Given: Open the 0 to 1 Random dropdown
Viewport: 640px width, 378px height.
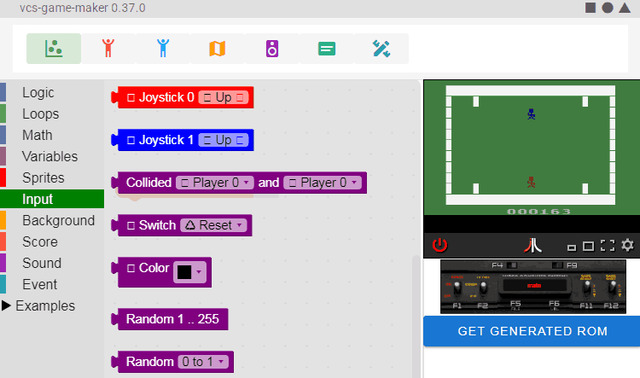Looking at the screenshot, I should tap(203, 362).
